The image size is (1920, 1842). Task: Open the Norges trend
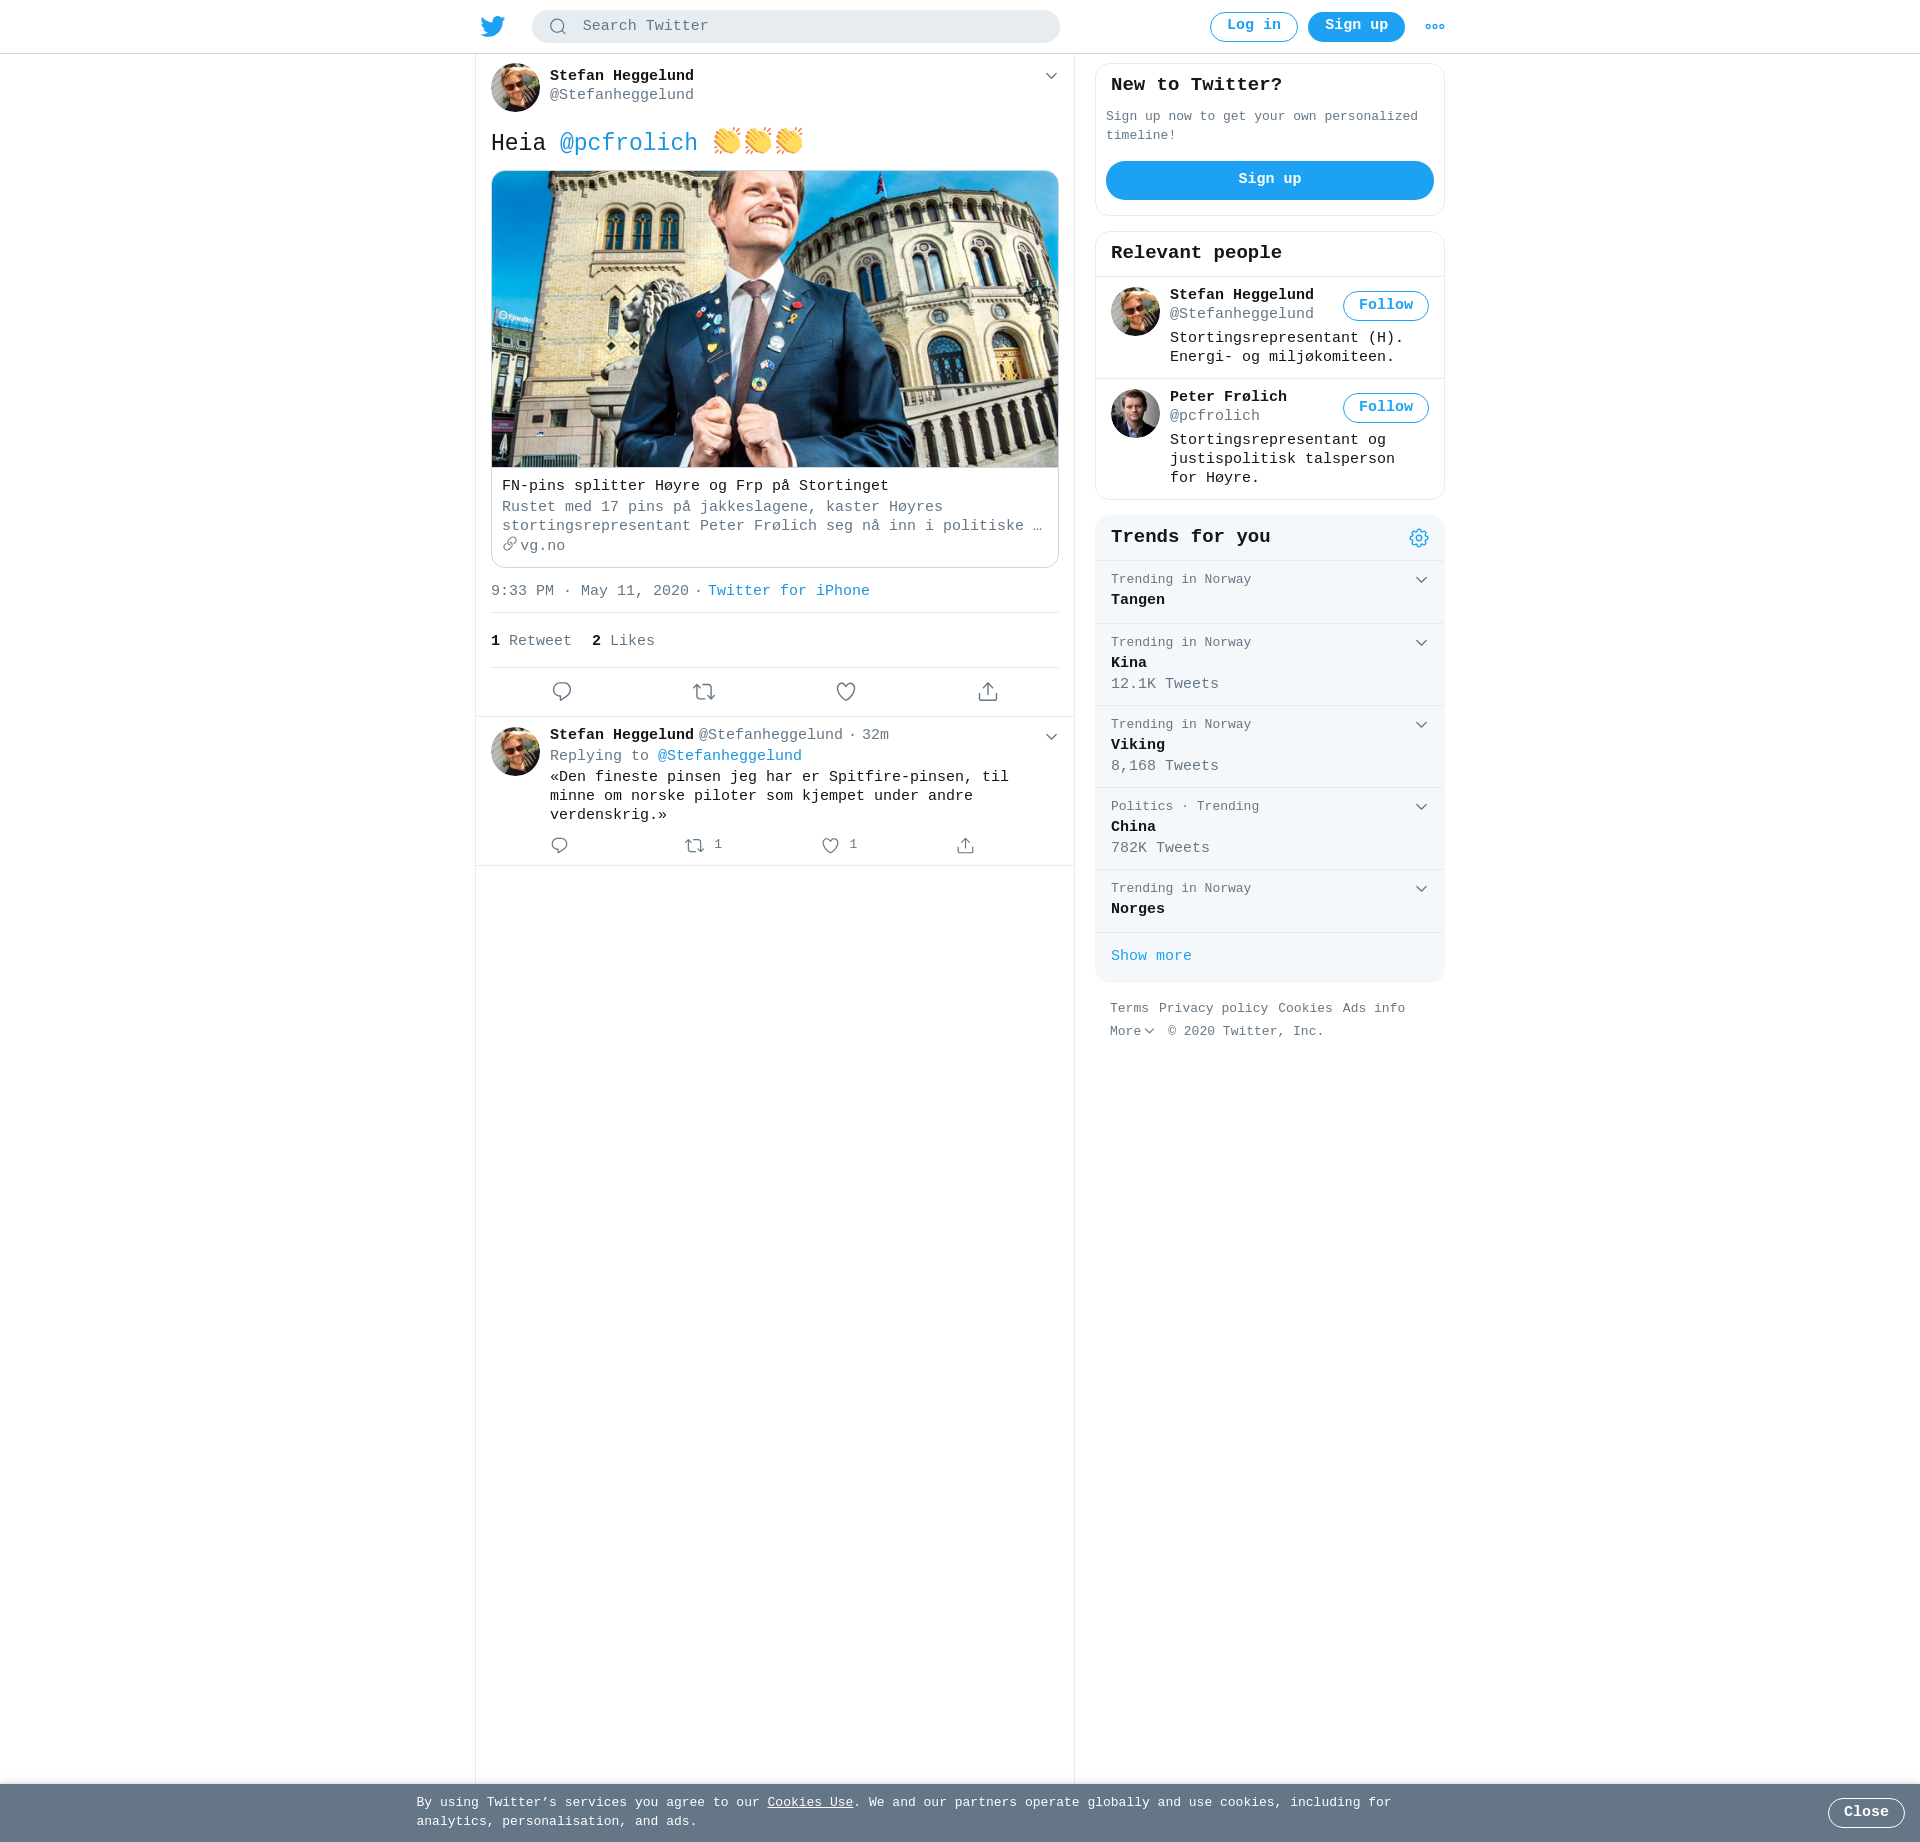(x=1269, y=901)
